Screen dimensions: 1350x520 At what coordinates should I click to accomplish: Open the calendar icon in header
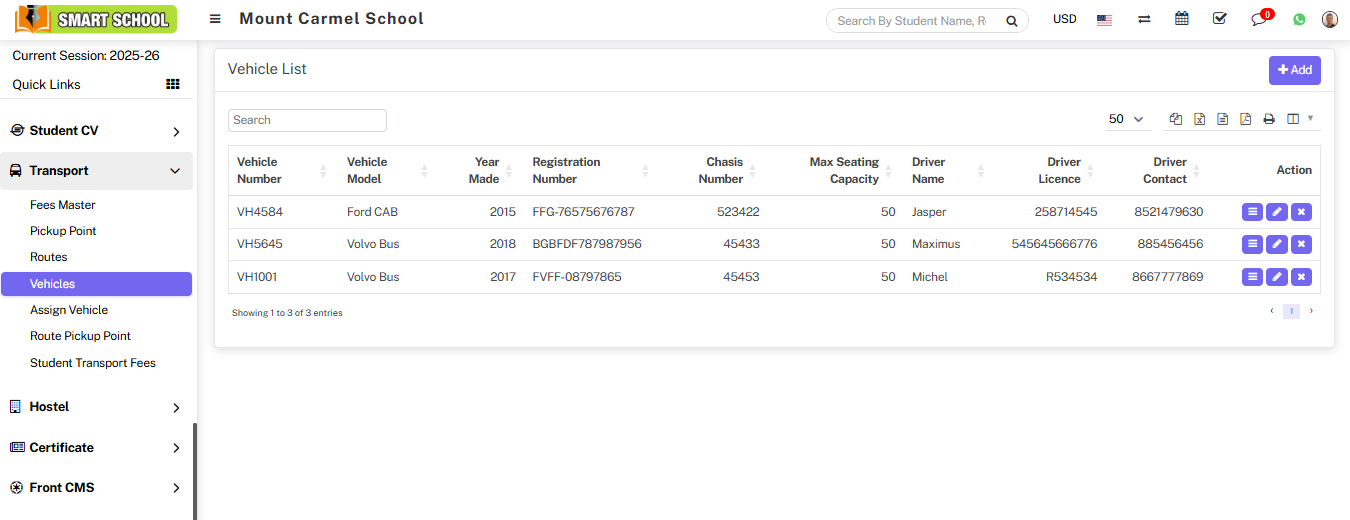(1181, 19)
